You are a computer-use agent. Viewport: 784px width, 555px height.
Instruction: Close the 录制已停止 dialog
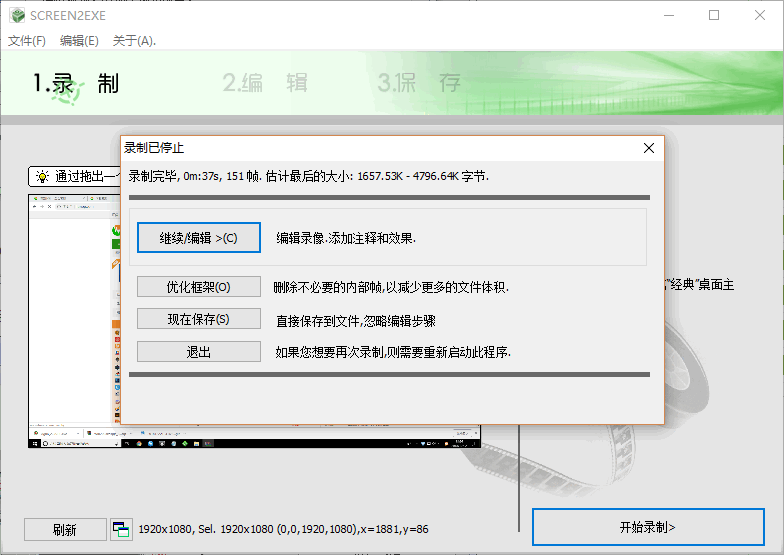click(x=648, y=148)
